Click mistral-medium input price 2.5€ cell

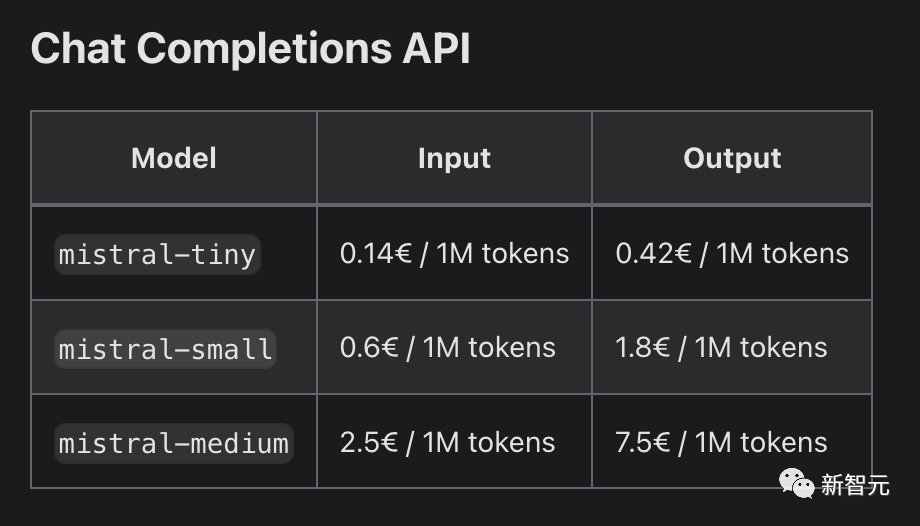pos(454,442)
